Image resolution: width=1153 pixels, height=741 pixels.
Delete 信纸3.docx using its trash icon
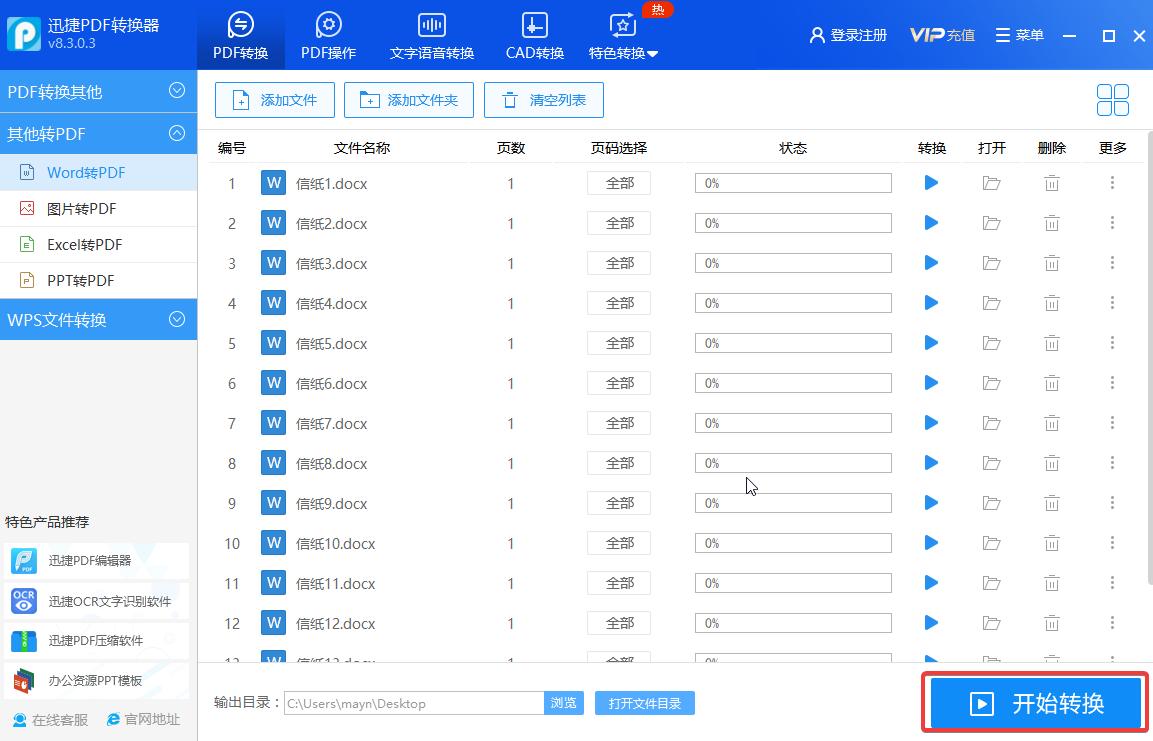point(1052,263)
